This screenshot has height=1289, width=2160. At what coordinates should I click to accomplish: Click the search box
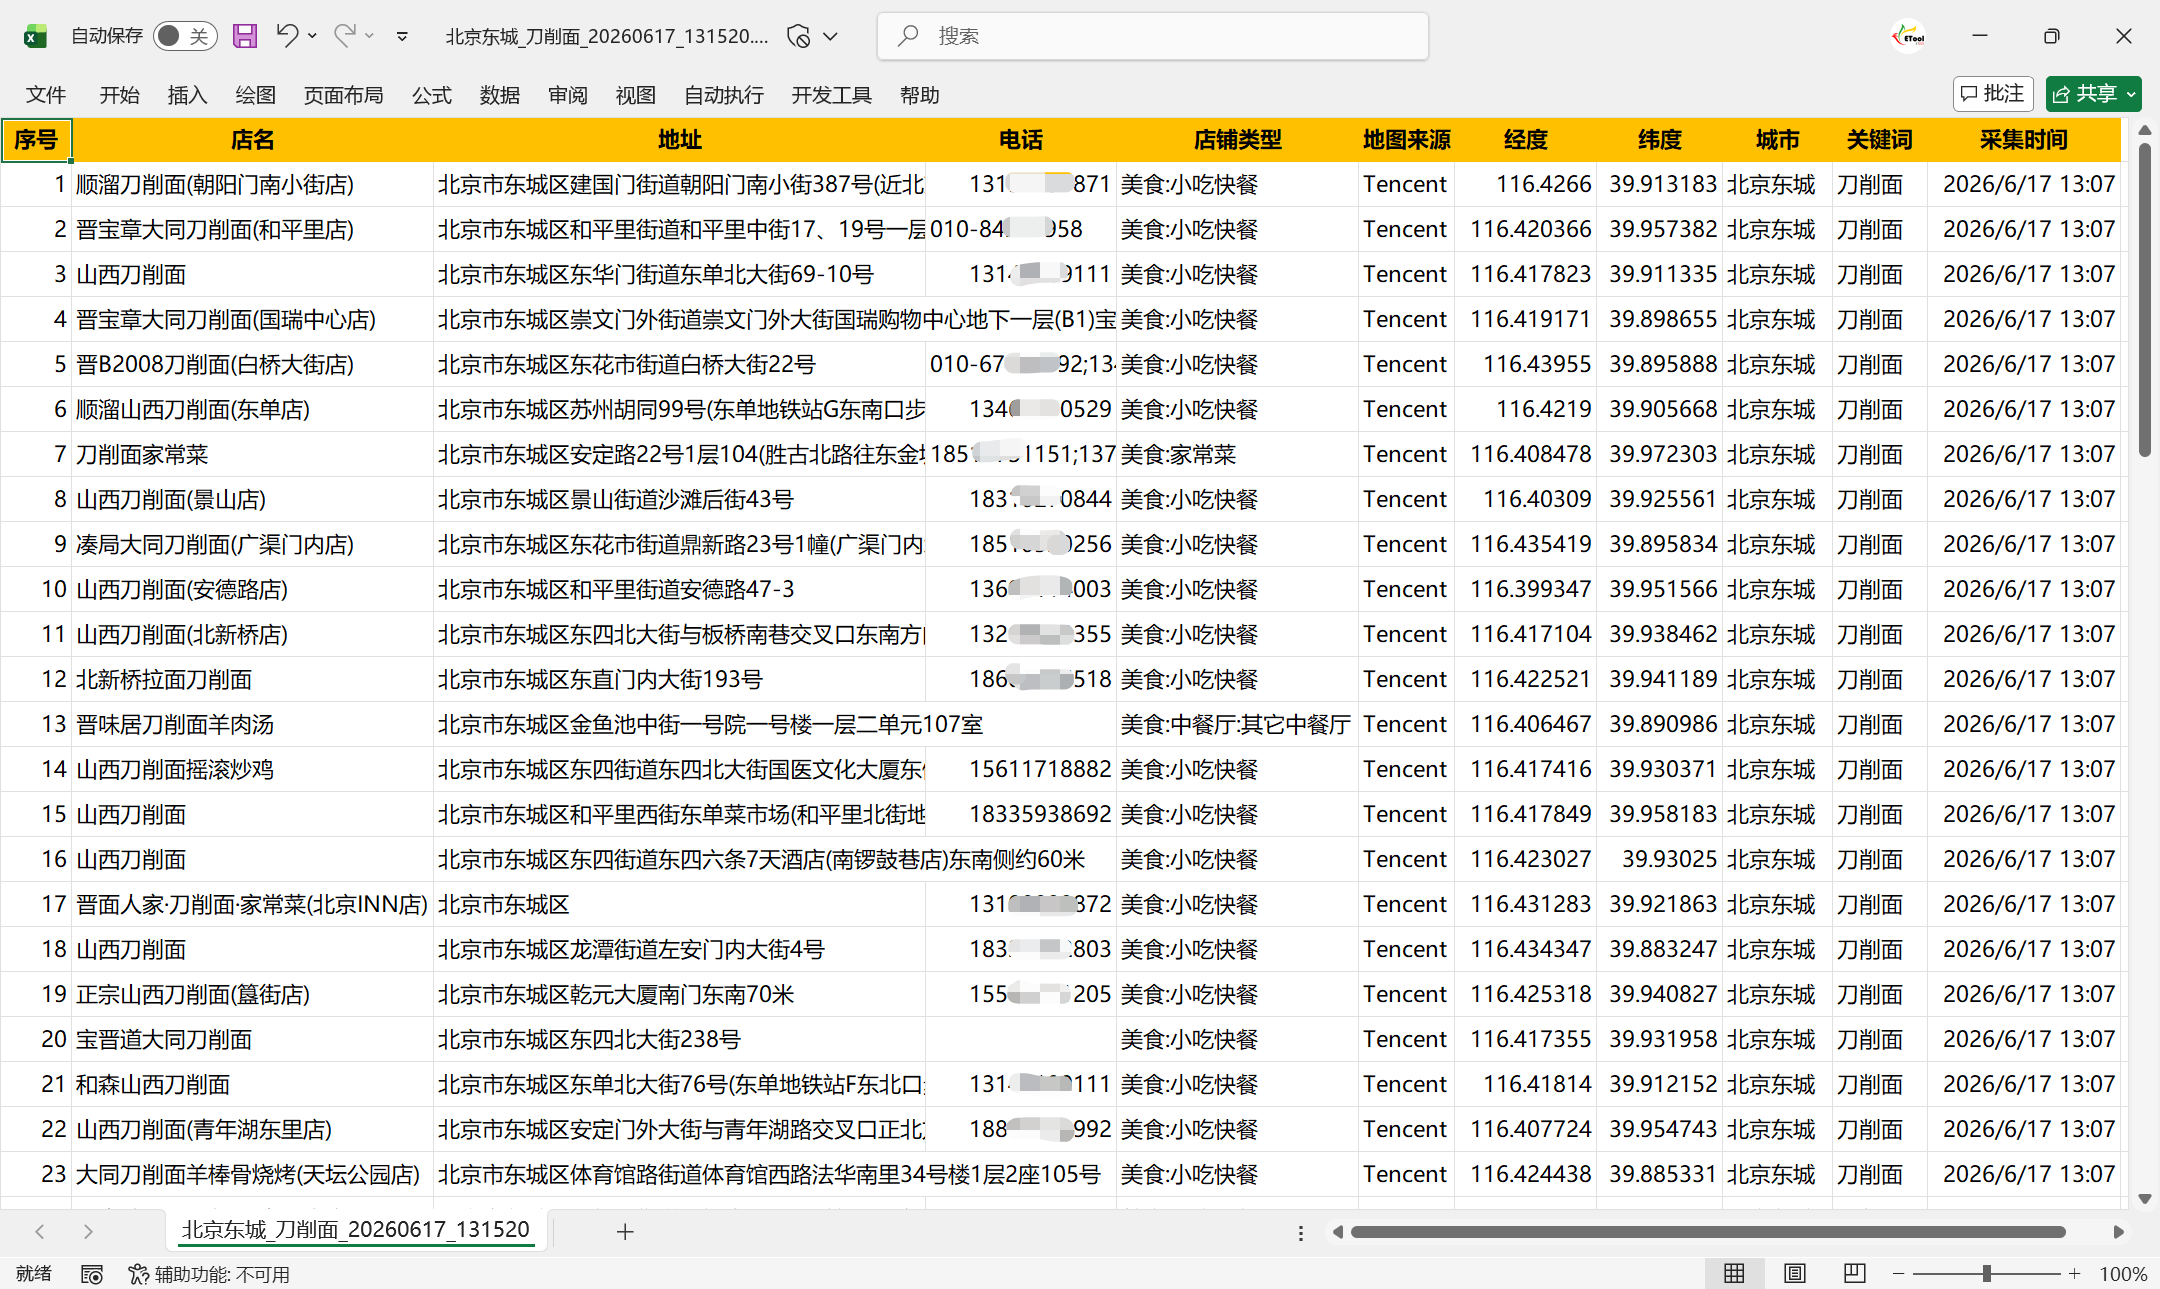(x=1152, y=36)
